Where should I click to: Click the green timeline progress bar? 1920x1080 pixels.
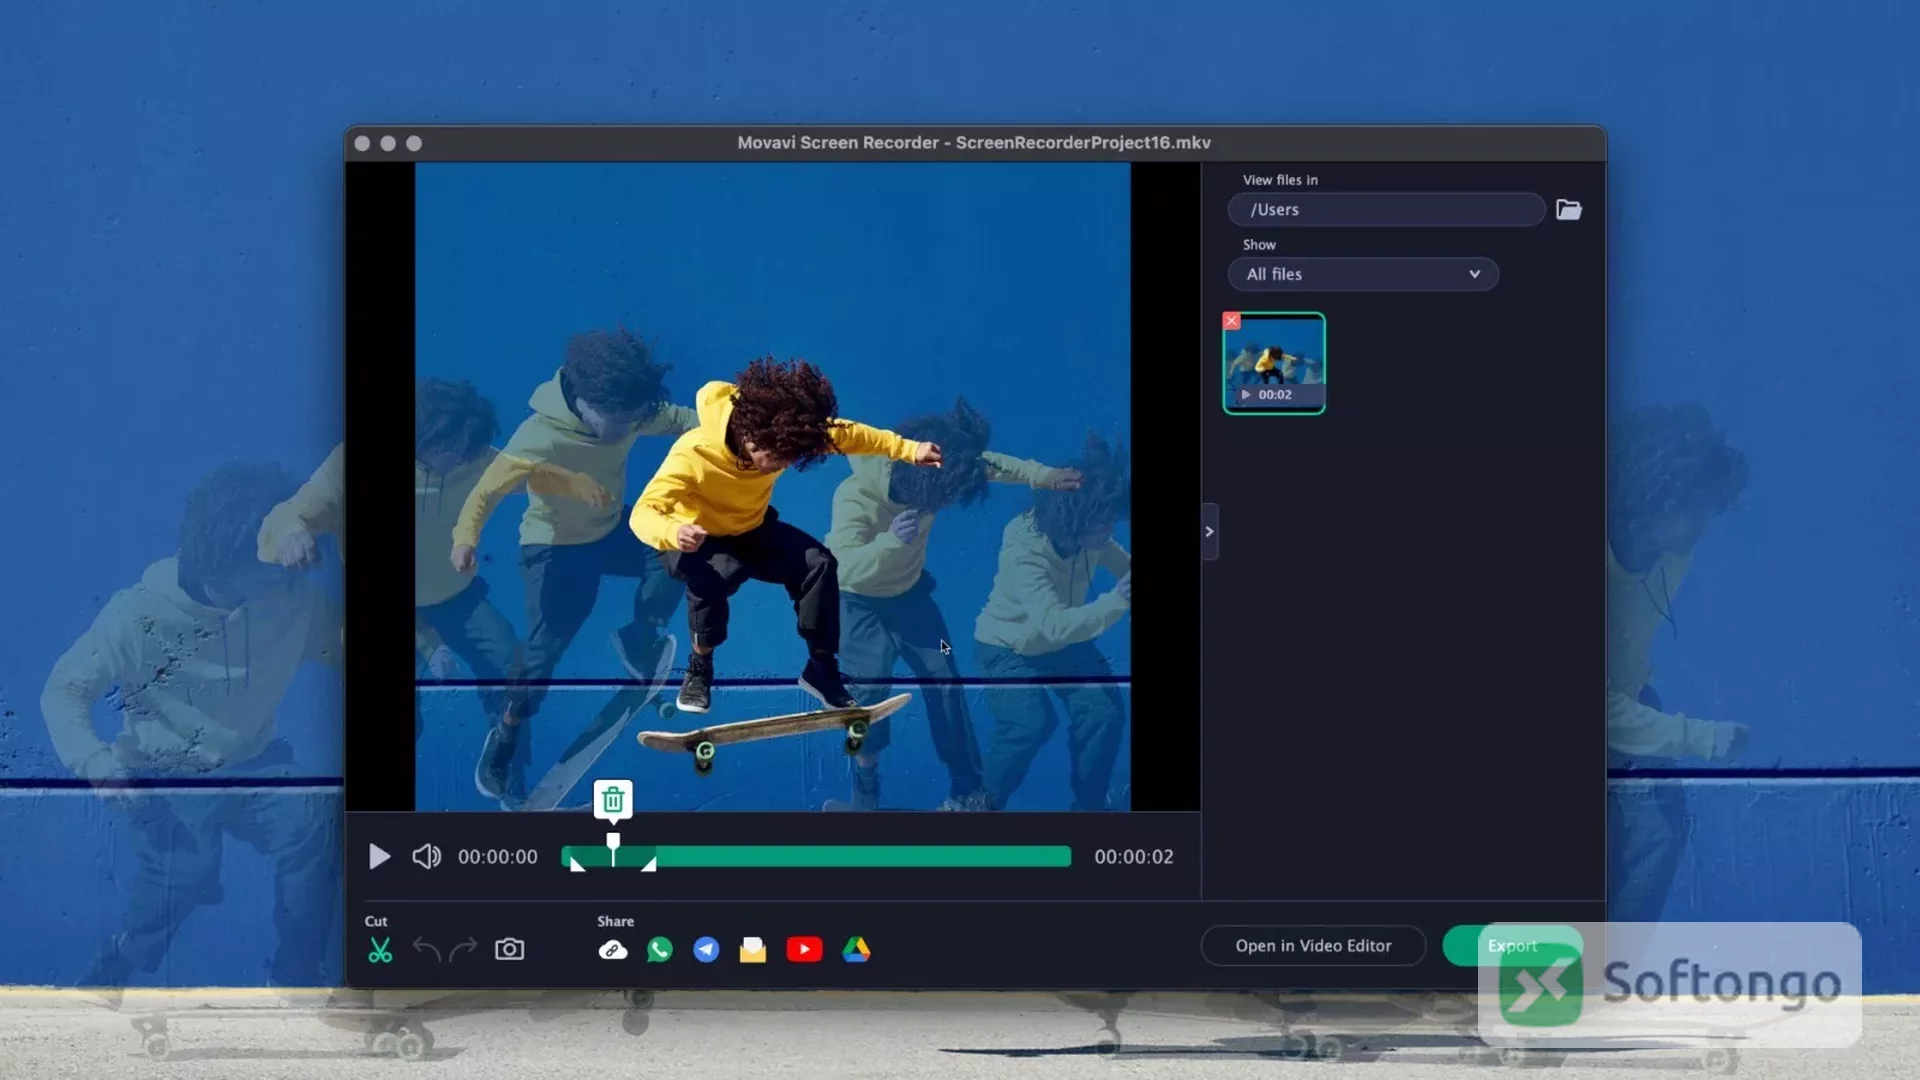click(x=816, y=857)
